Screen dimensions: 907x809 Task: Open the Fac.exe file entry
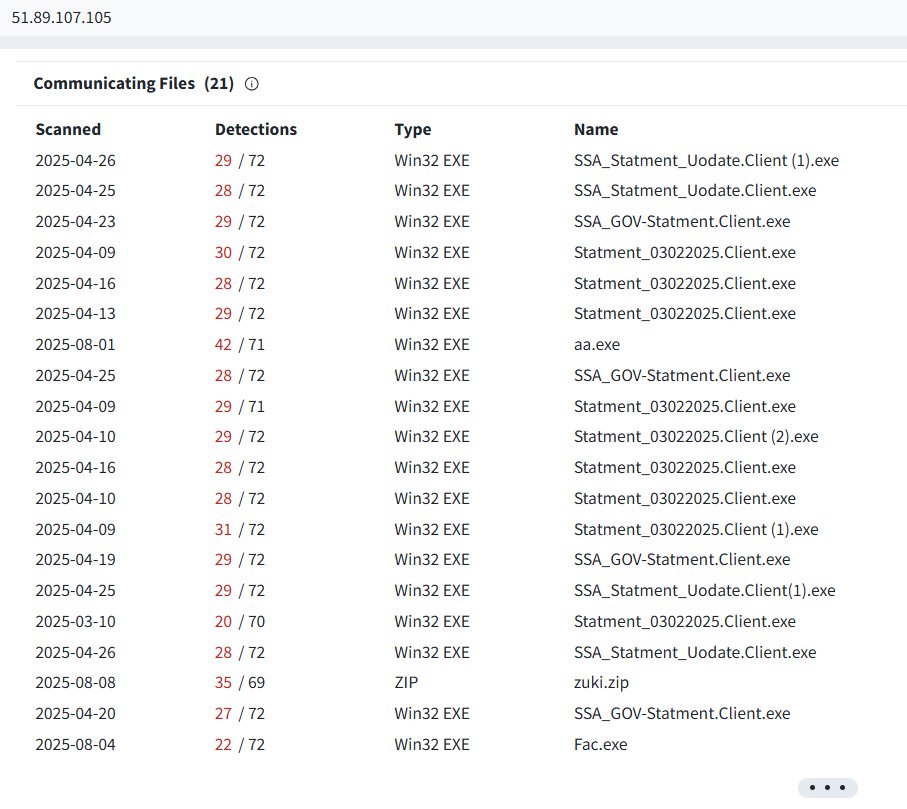click(x=598, y=744)
